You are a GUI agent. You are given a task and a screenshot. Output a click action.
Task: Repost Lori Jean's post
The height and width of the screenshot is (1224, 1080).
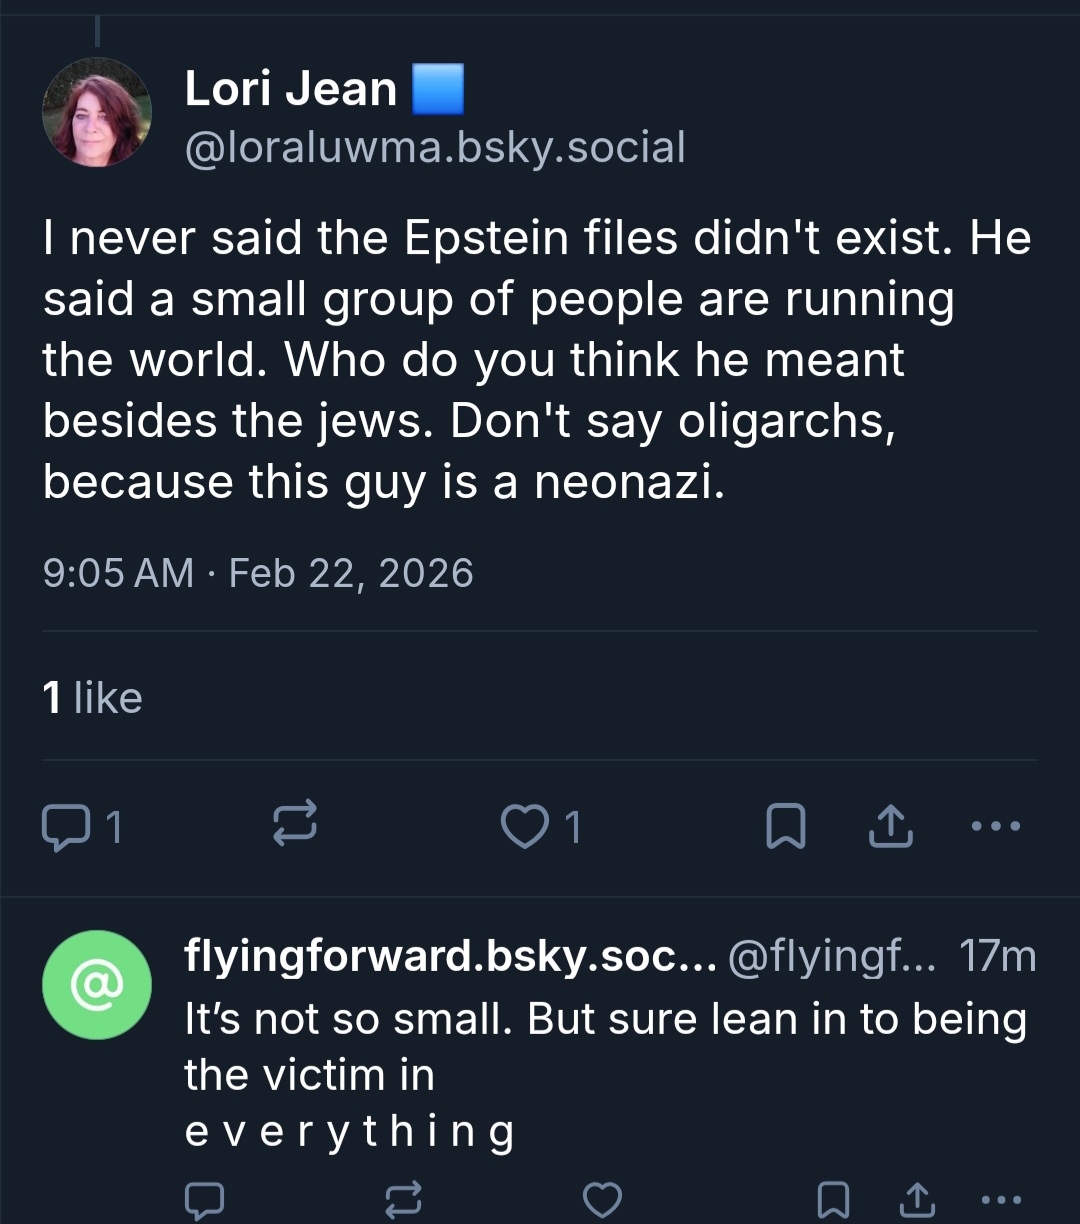295,824
